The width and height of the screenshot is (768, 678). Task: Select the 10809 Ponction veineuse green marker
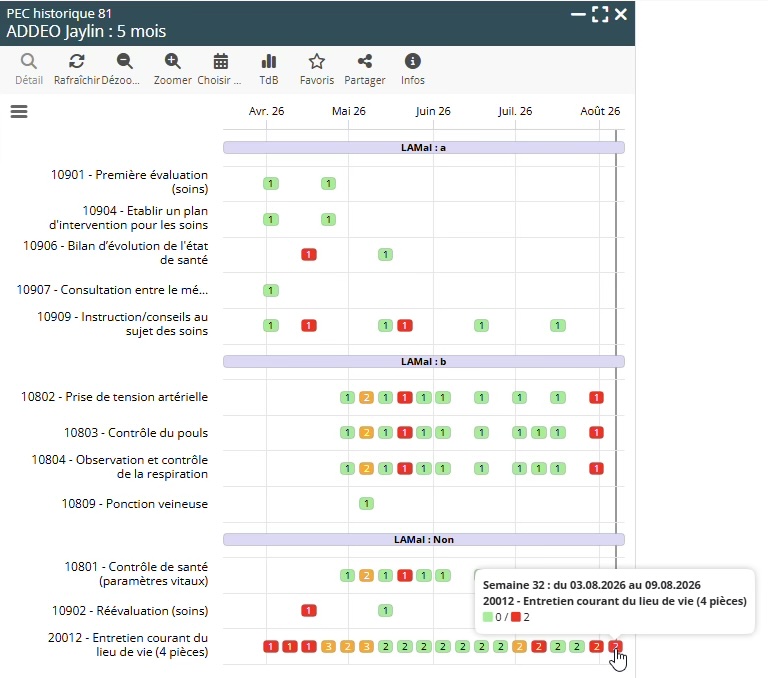click(366, 503)
